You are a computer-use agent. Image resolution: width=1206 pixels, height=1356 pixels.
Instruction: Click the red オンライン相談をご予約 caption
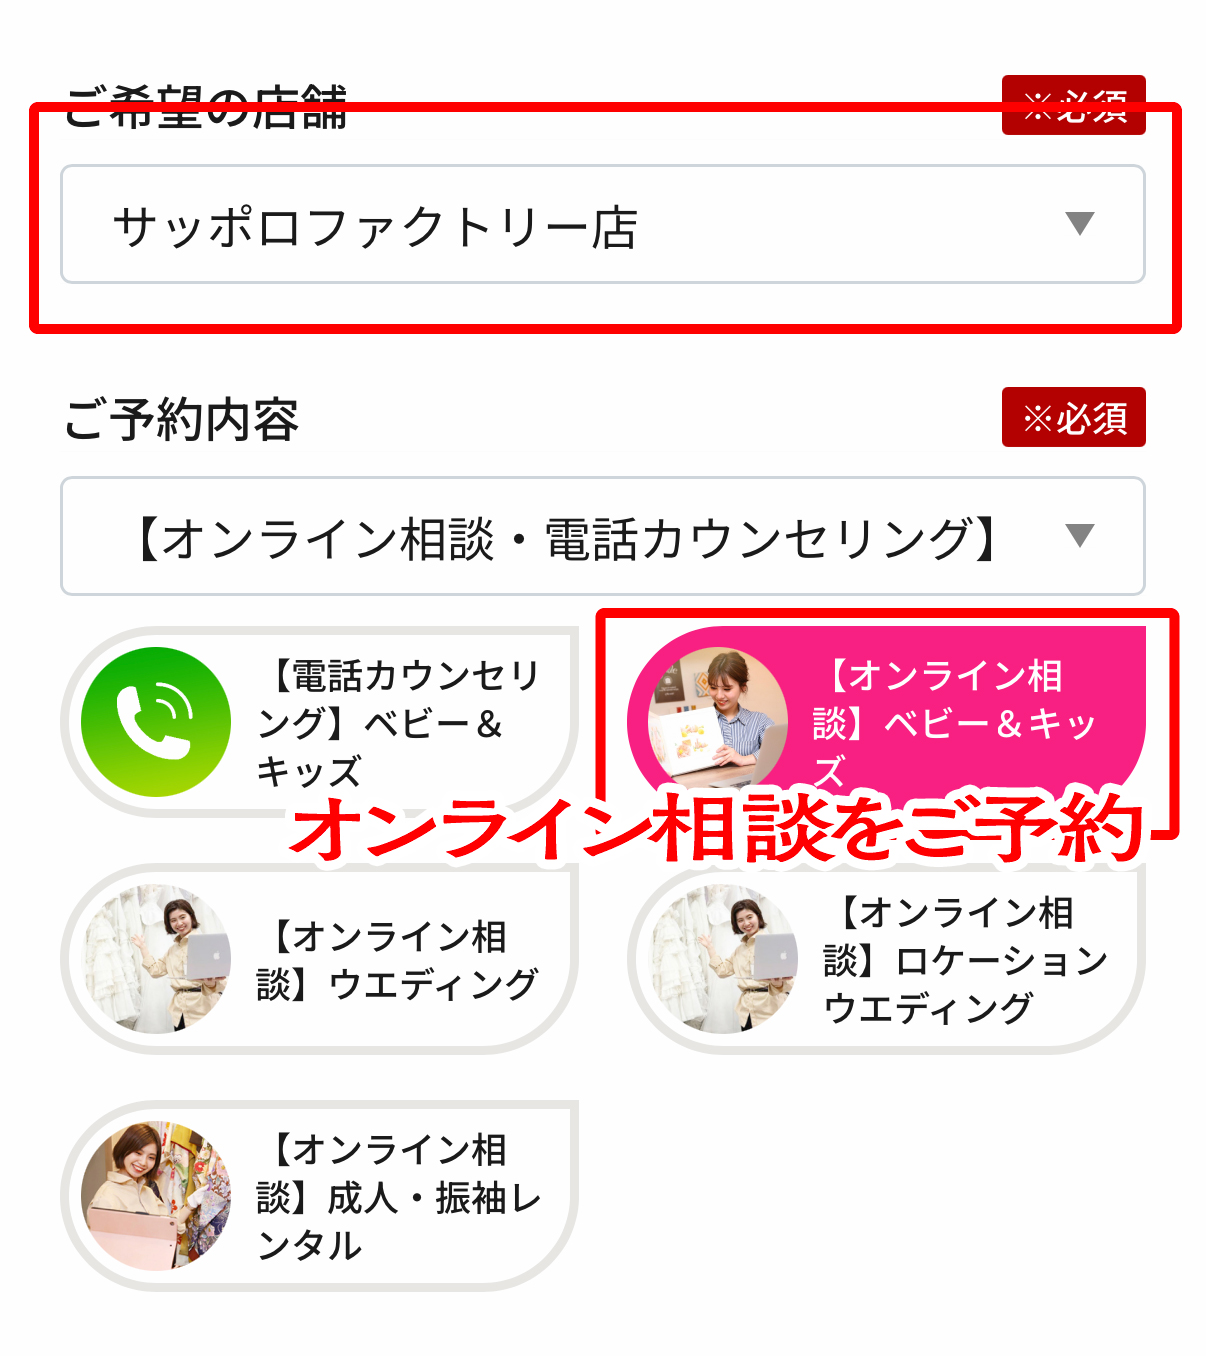[x=716, y=828]
